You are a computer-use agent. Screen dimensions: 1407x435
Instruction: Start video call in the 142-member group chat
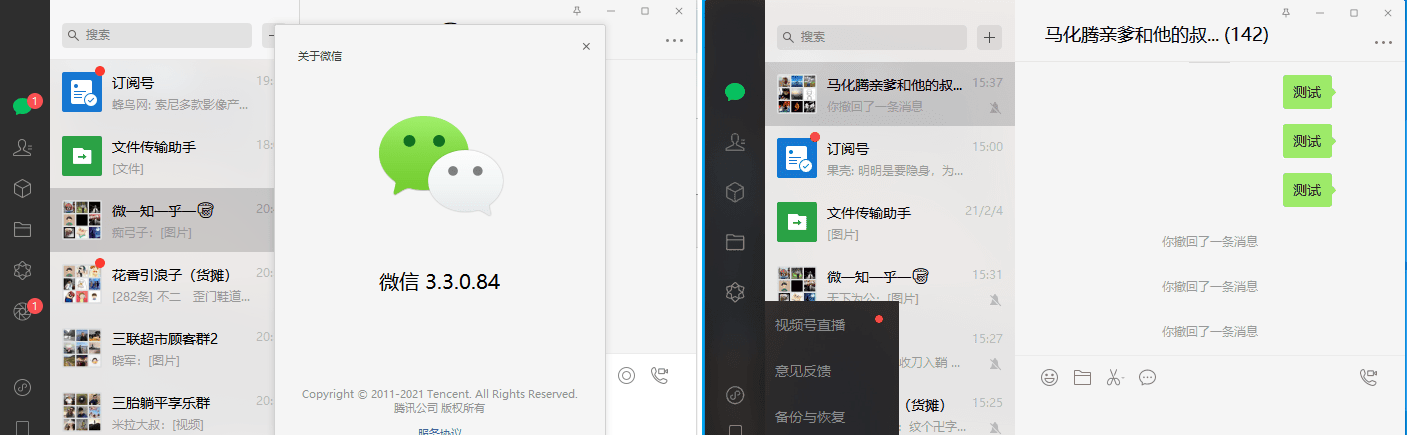(x=1369, y=377)
